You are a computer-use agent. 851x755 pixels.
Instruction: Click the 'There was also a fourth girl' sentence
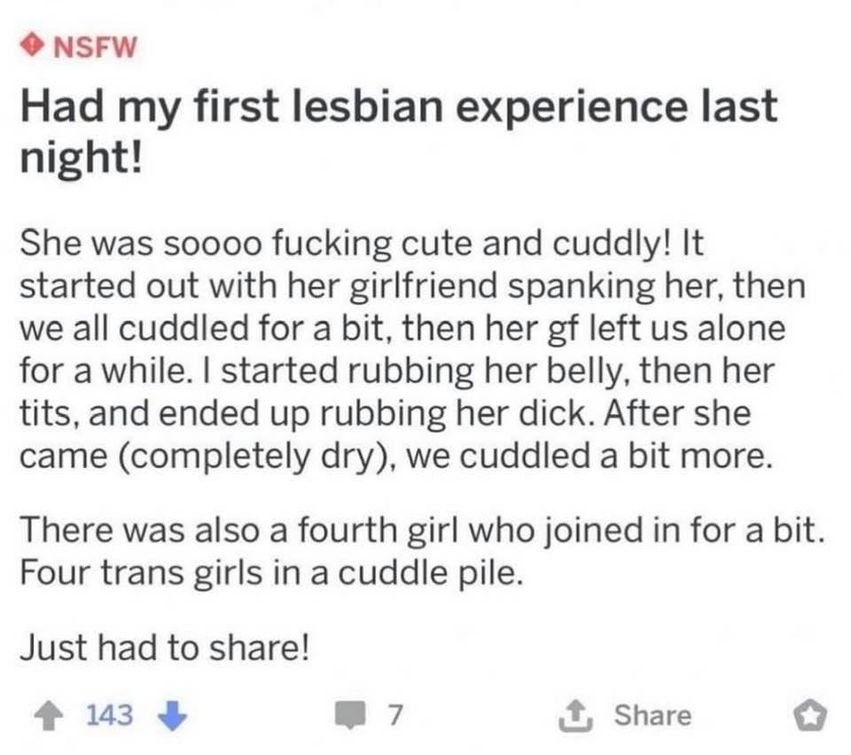[x=422, y=530]
